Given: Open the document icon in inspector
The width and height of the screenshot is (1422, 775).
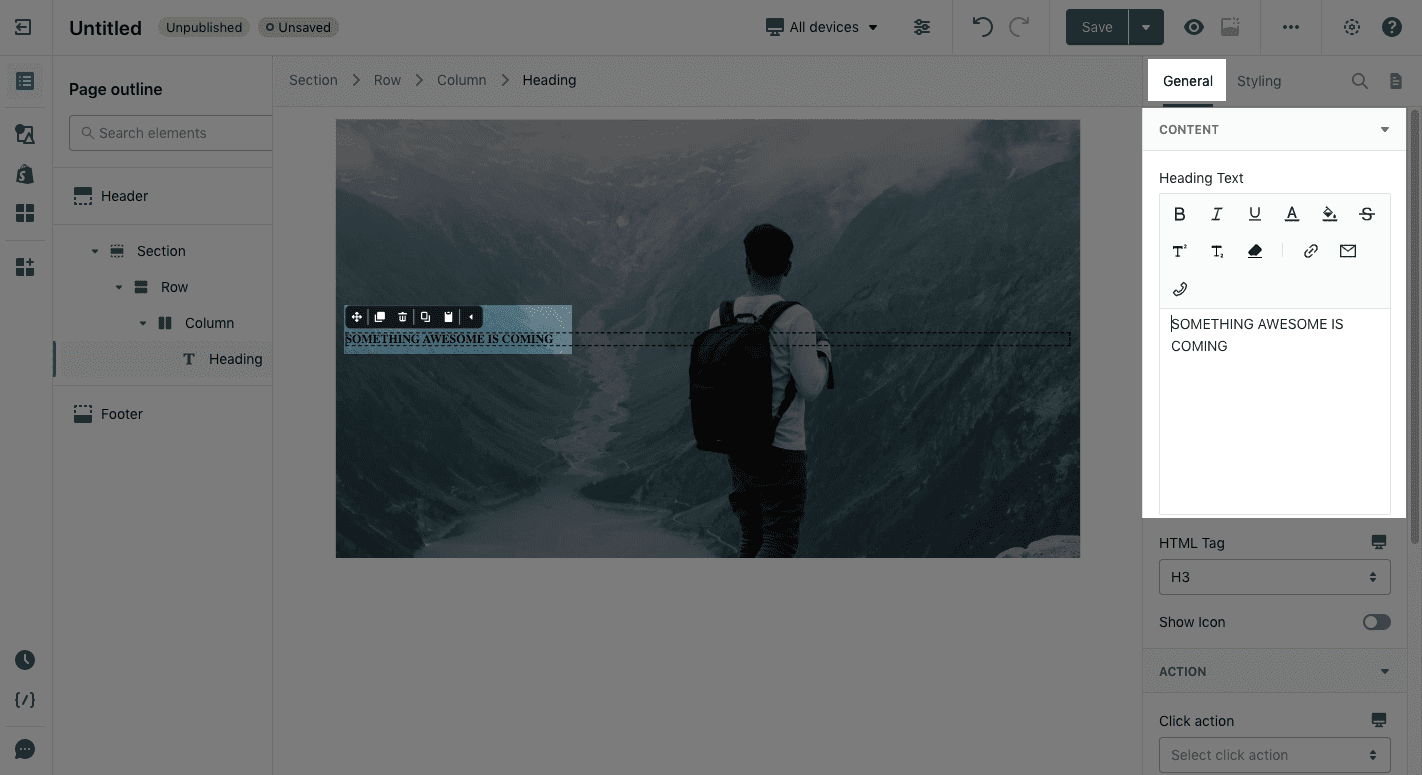Looking at the screenshot, I should 1395,81.
